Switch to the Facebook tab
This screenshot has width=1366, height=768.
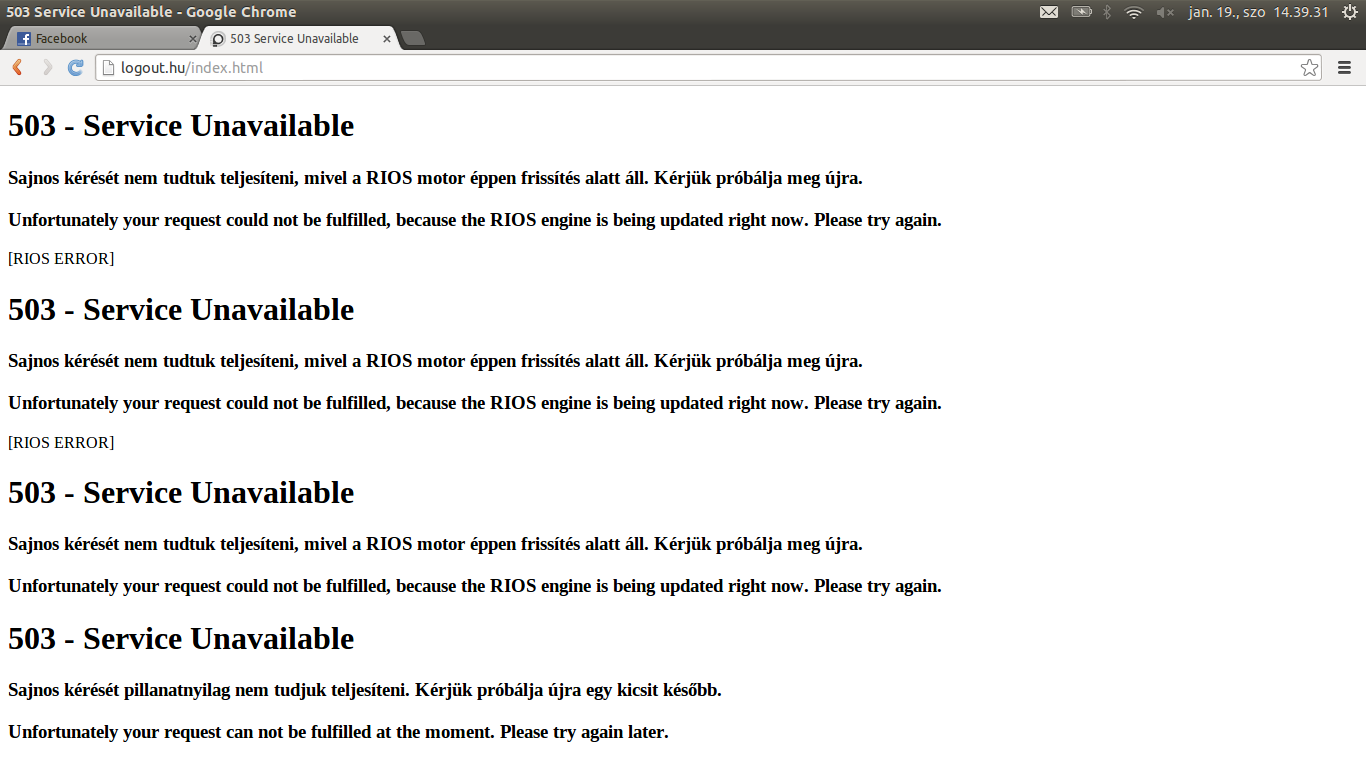[x=102, y=38]
